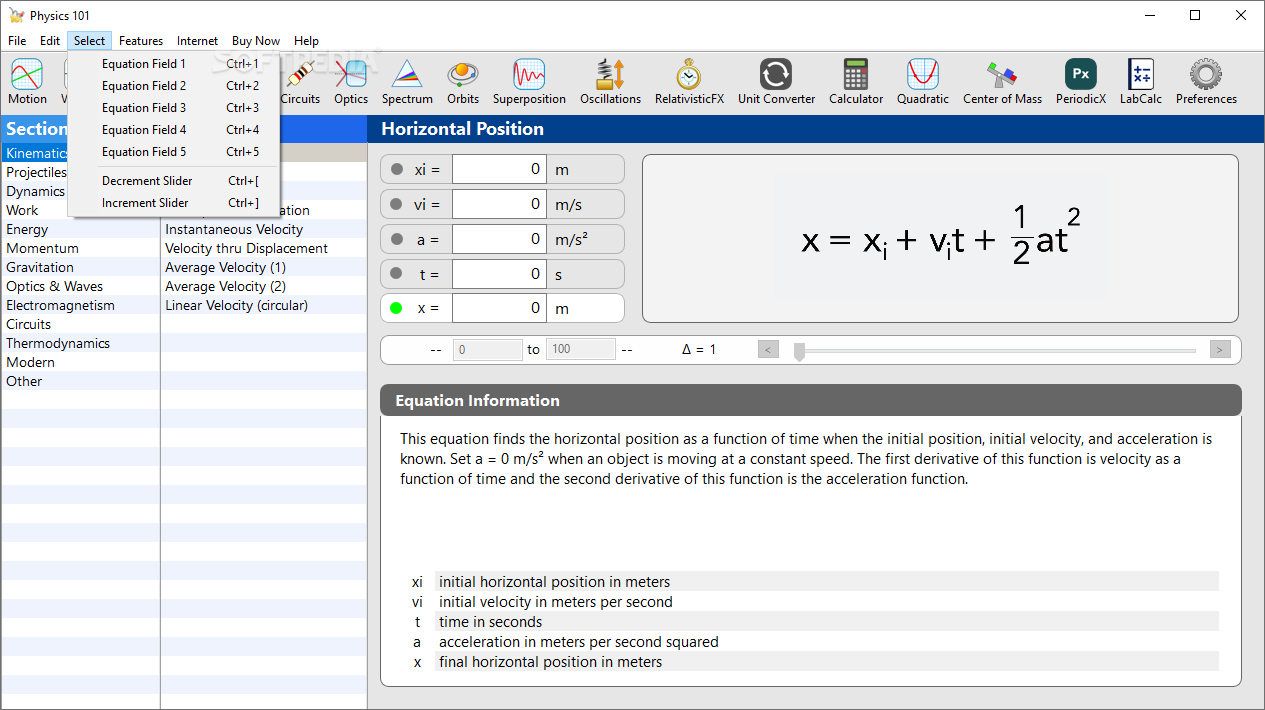Open Preferences gear icon

coord(1206,82)
